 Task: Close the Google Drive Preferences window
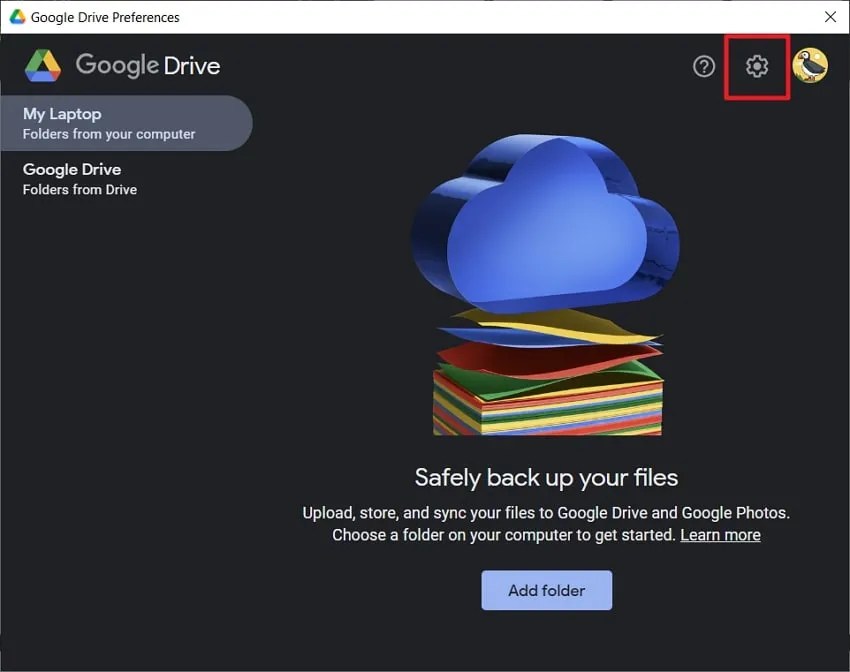click(x=830, y=16)
